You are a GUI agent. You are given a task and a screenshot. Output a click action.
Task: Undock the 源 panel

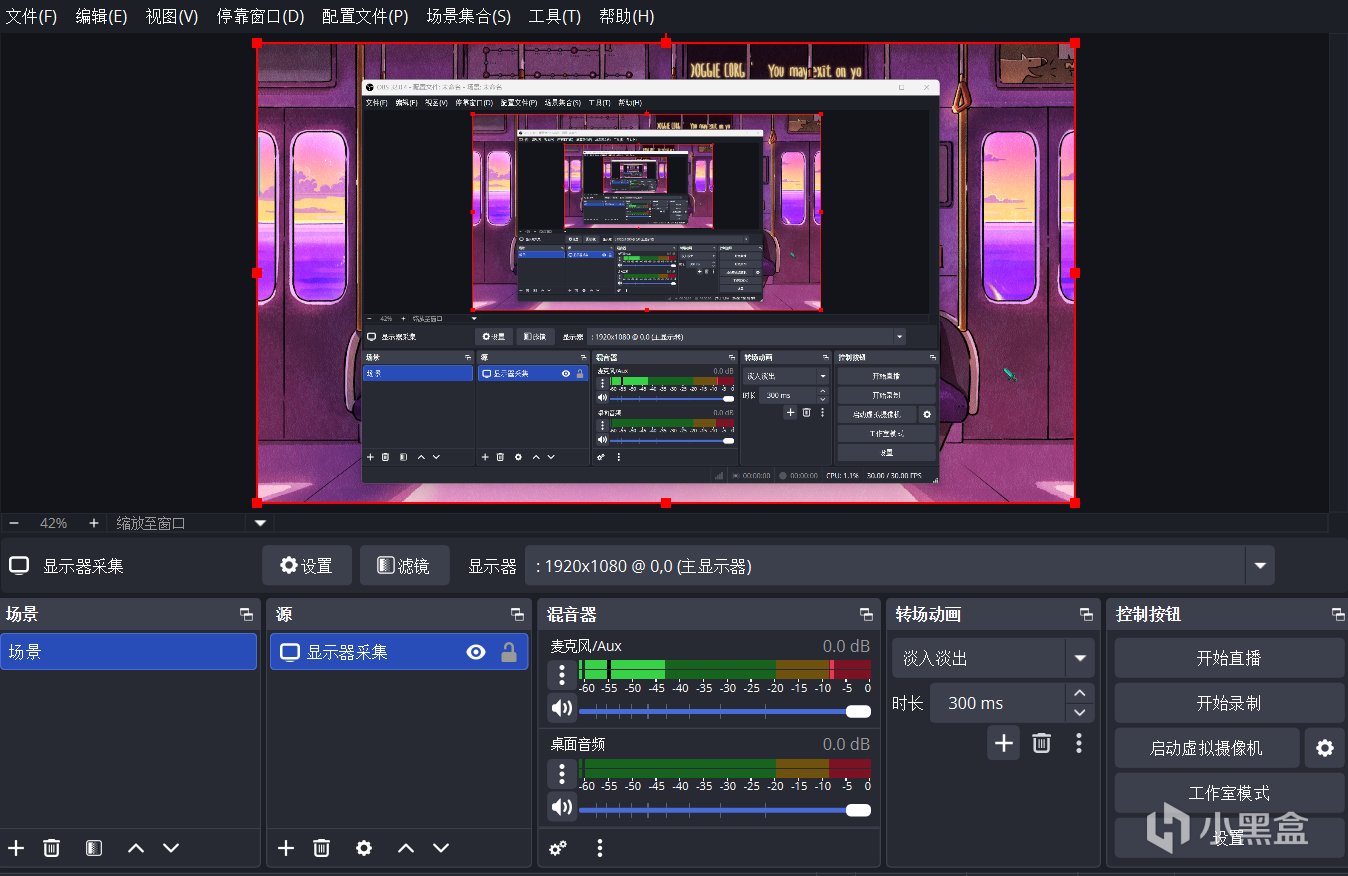tap(517, 614)
